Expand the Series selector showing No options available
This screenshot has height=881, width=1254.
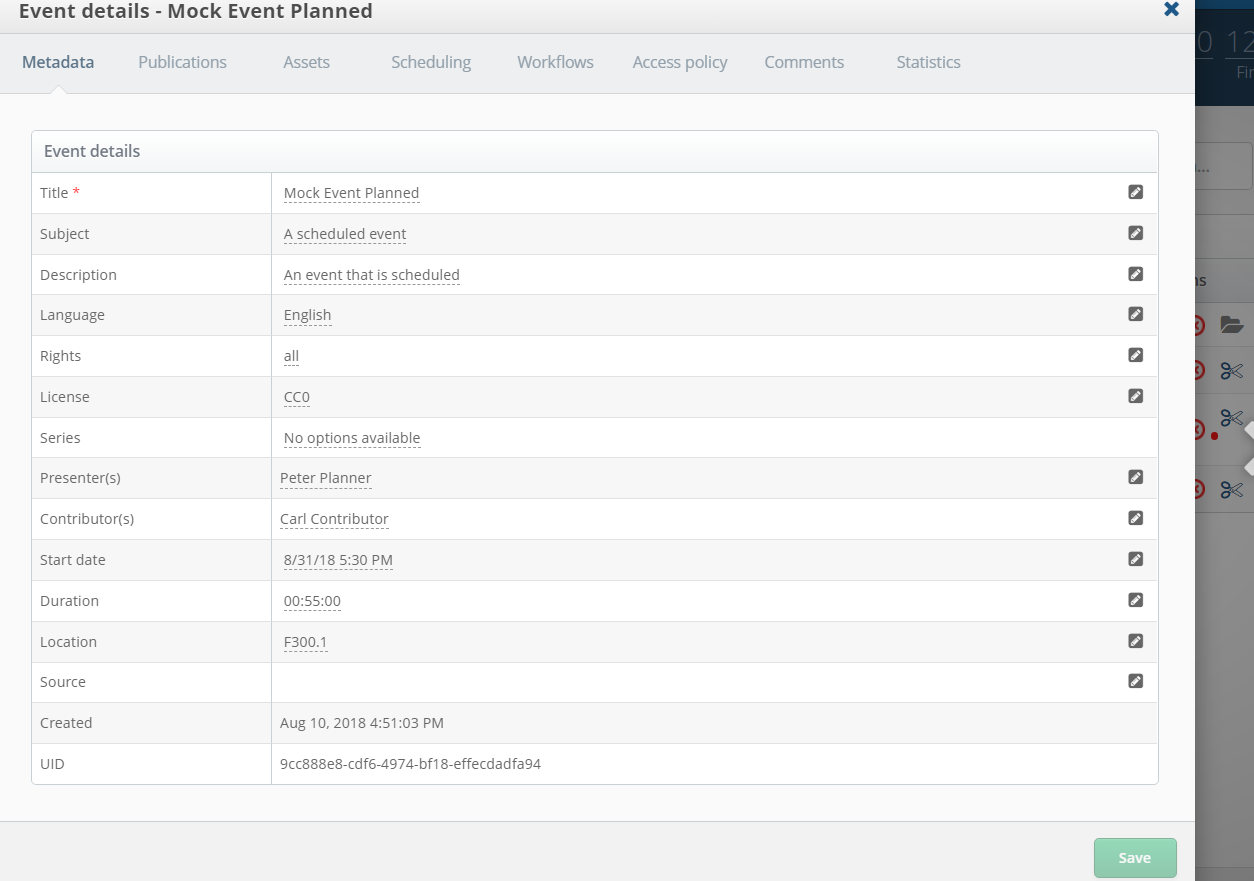click(351, 437)
